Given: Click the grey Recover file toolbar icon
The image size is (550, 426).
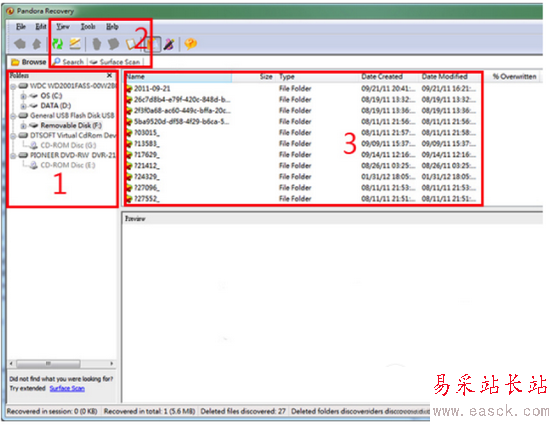Looking at the screenshot, I should (97, 44).
